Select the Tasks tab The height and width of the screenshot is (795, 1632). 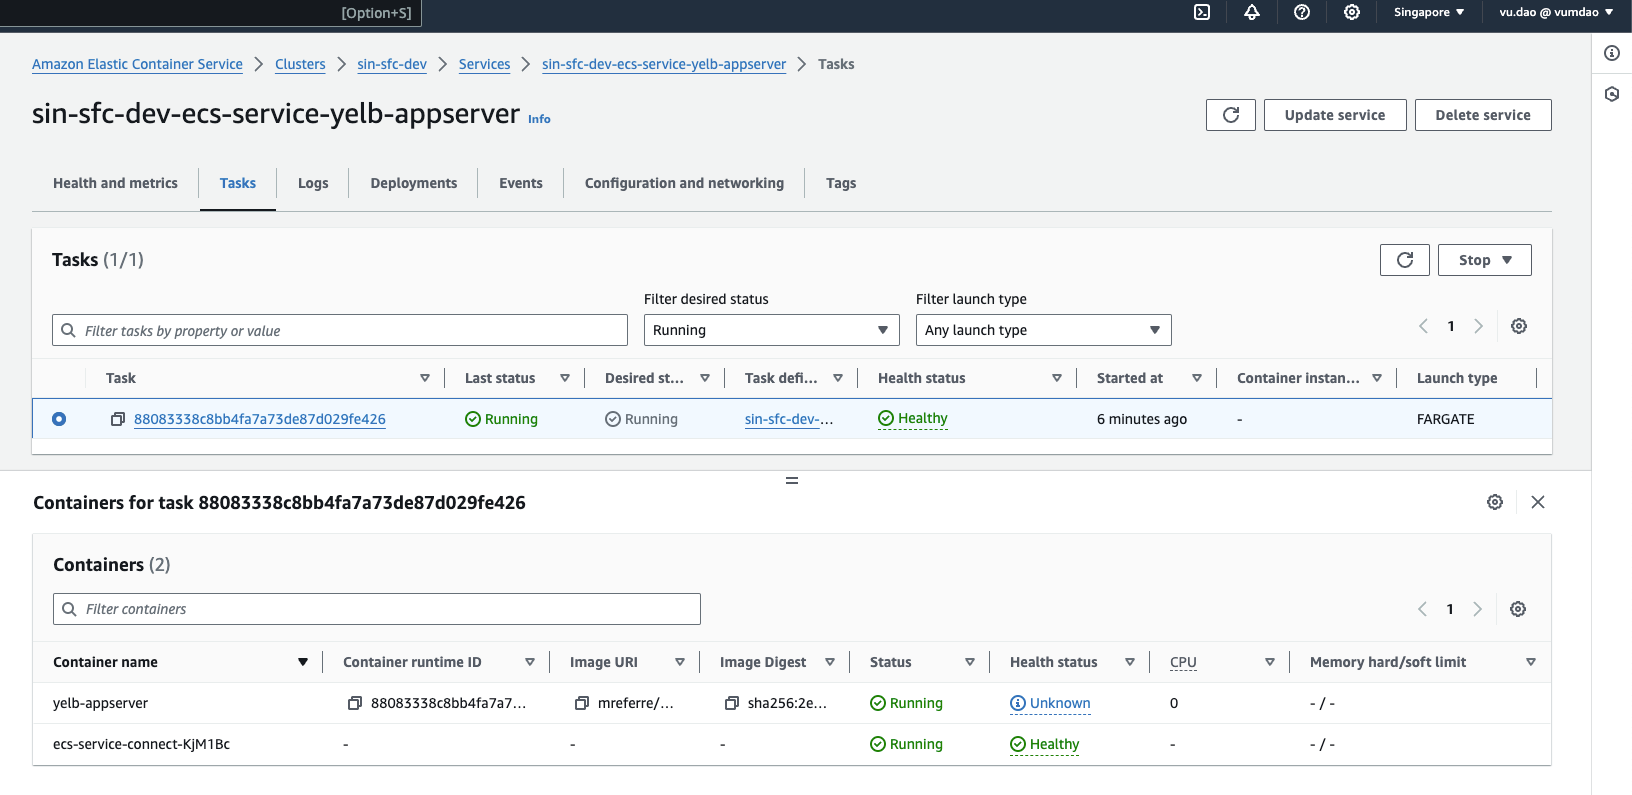pos(238,183)
